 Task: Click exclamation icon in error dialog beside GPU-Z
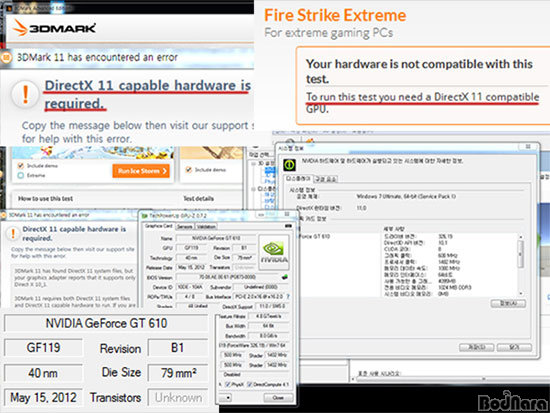pos(13,233)
